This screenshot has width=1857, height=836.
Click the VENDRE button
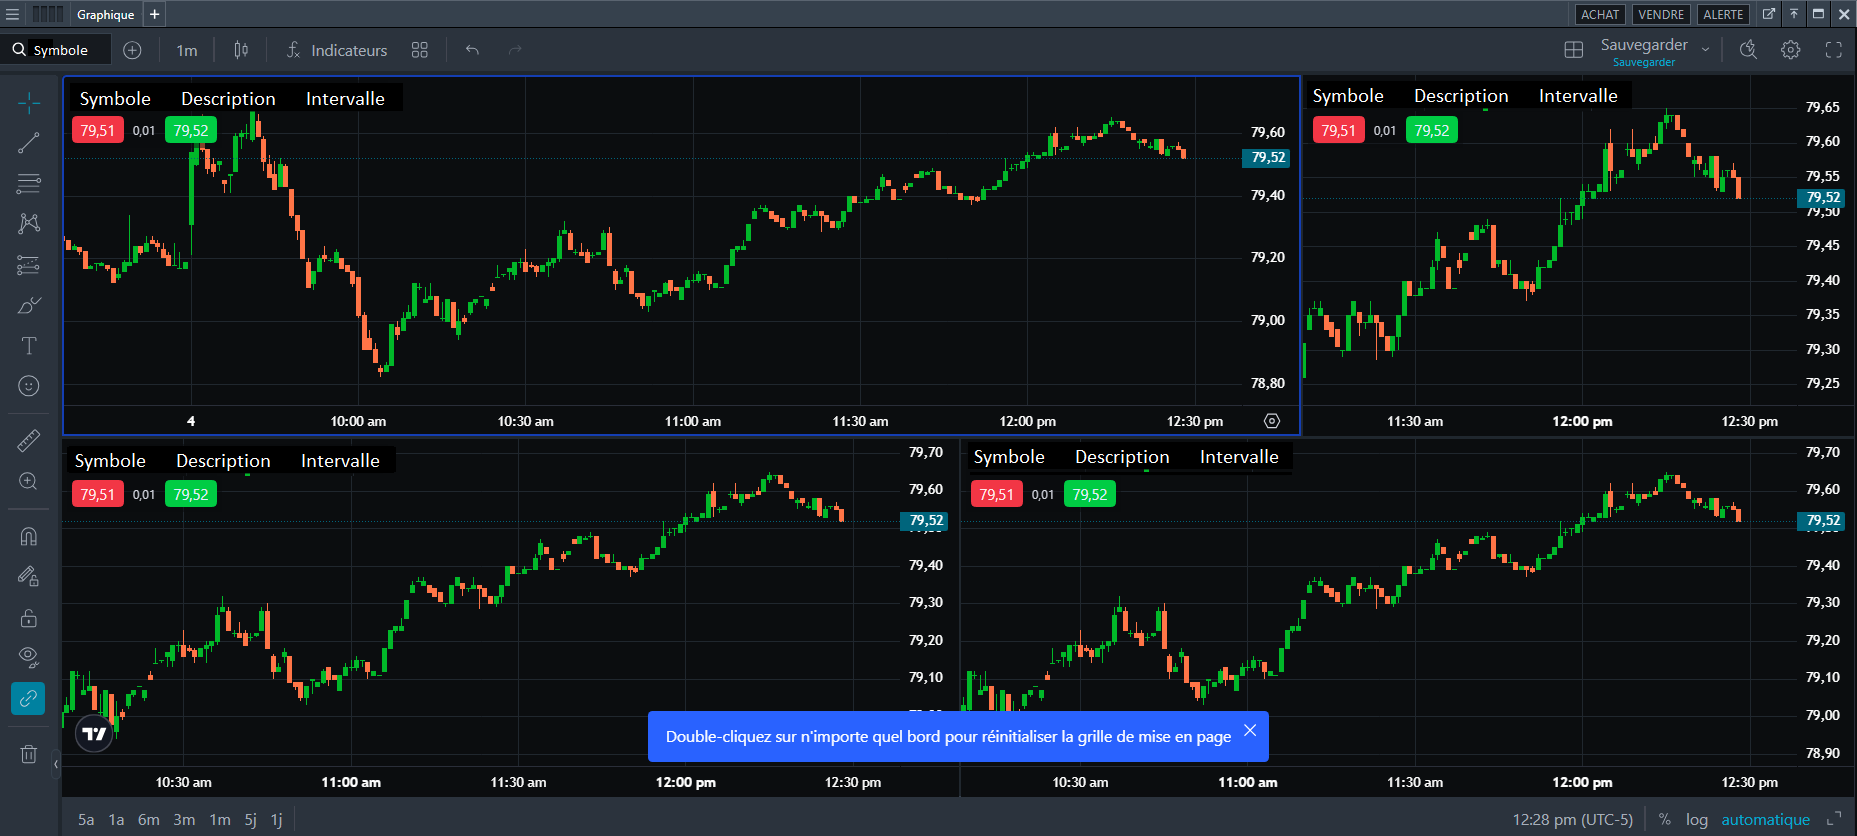pos(1661,14)
